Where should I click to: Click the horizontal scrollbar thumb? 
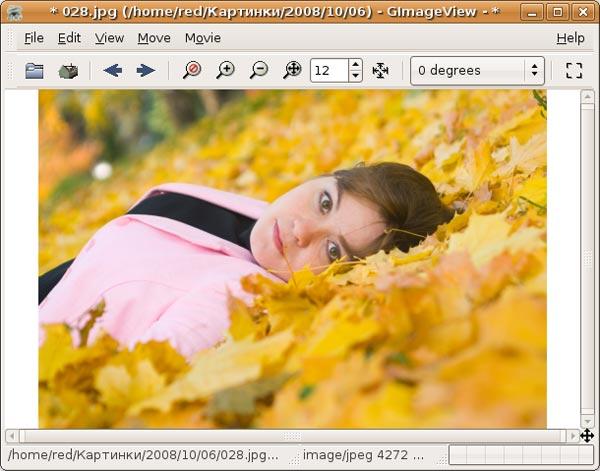(292, 436)
